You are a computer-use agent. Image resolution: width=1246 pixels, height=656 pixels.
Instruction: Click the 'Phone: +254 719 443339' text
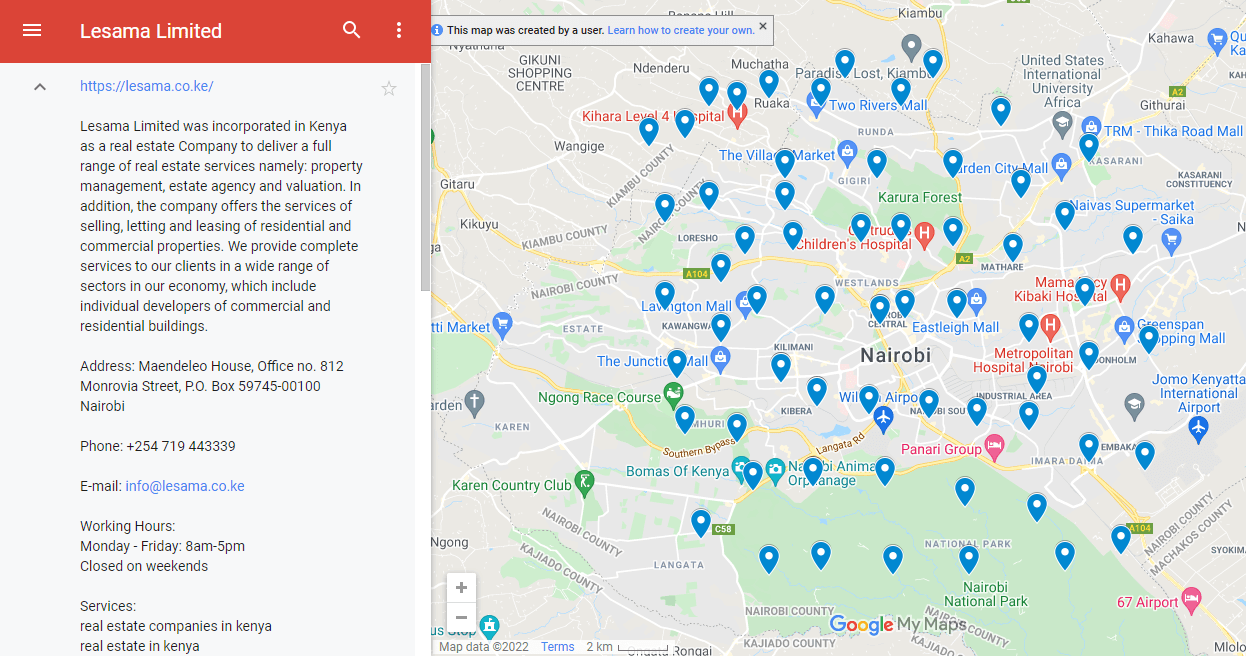pyautogui.click(x=158, y=446)
